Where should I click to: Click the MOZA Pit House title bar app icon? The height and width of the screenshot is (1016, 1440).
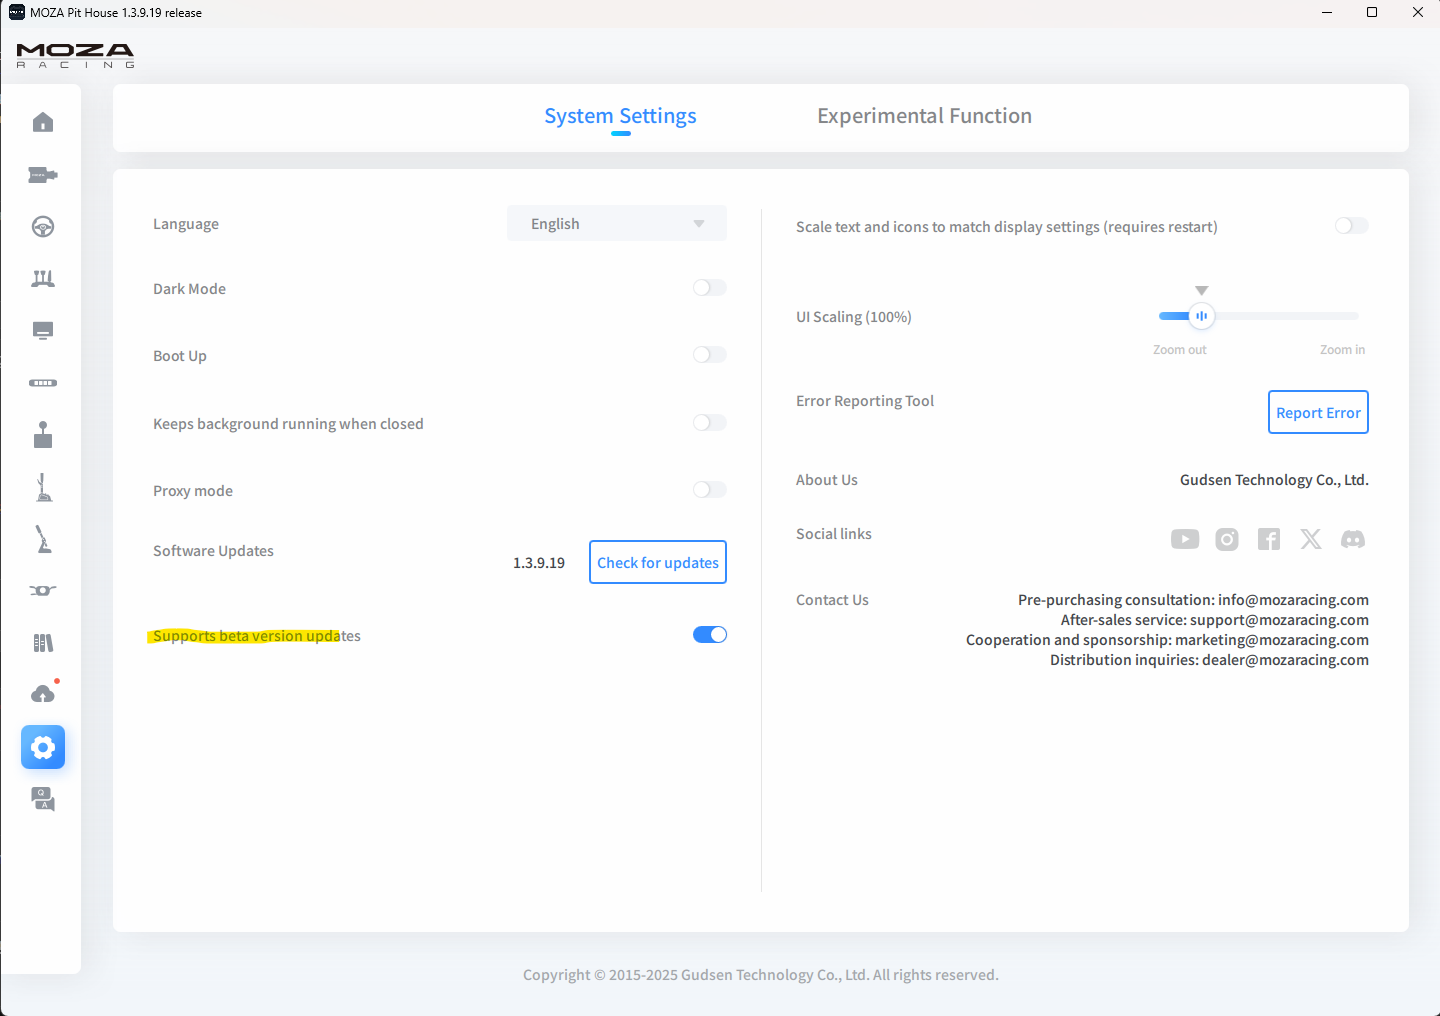[x=16, y=12]
